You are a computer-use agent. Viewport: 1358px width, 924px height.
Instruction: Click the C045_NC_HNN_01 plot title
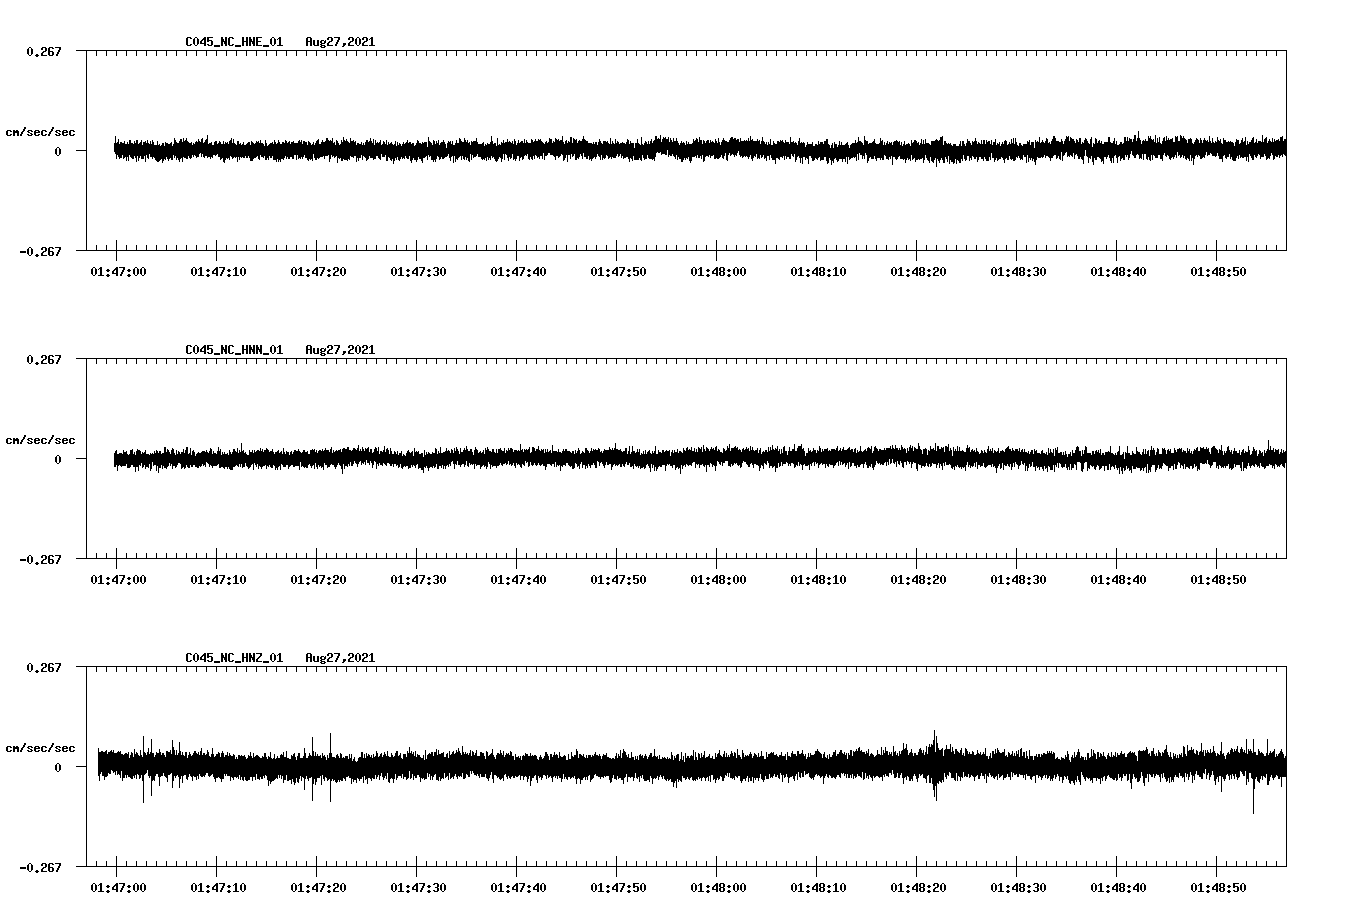pyautogui.click(x=234, y=350)
